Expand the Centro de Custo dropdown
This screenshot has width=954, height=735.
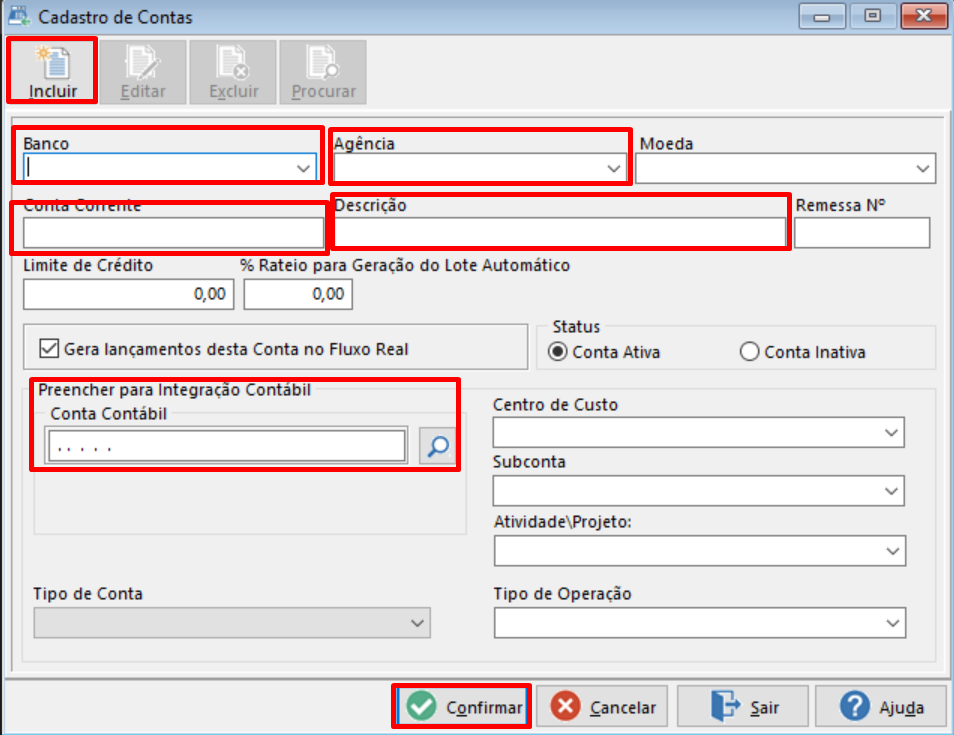click(x=891, y=433)
